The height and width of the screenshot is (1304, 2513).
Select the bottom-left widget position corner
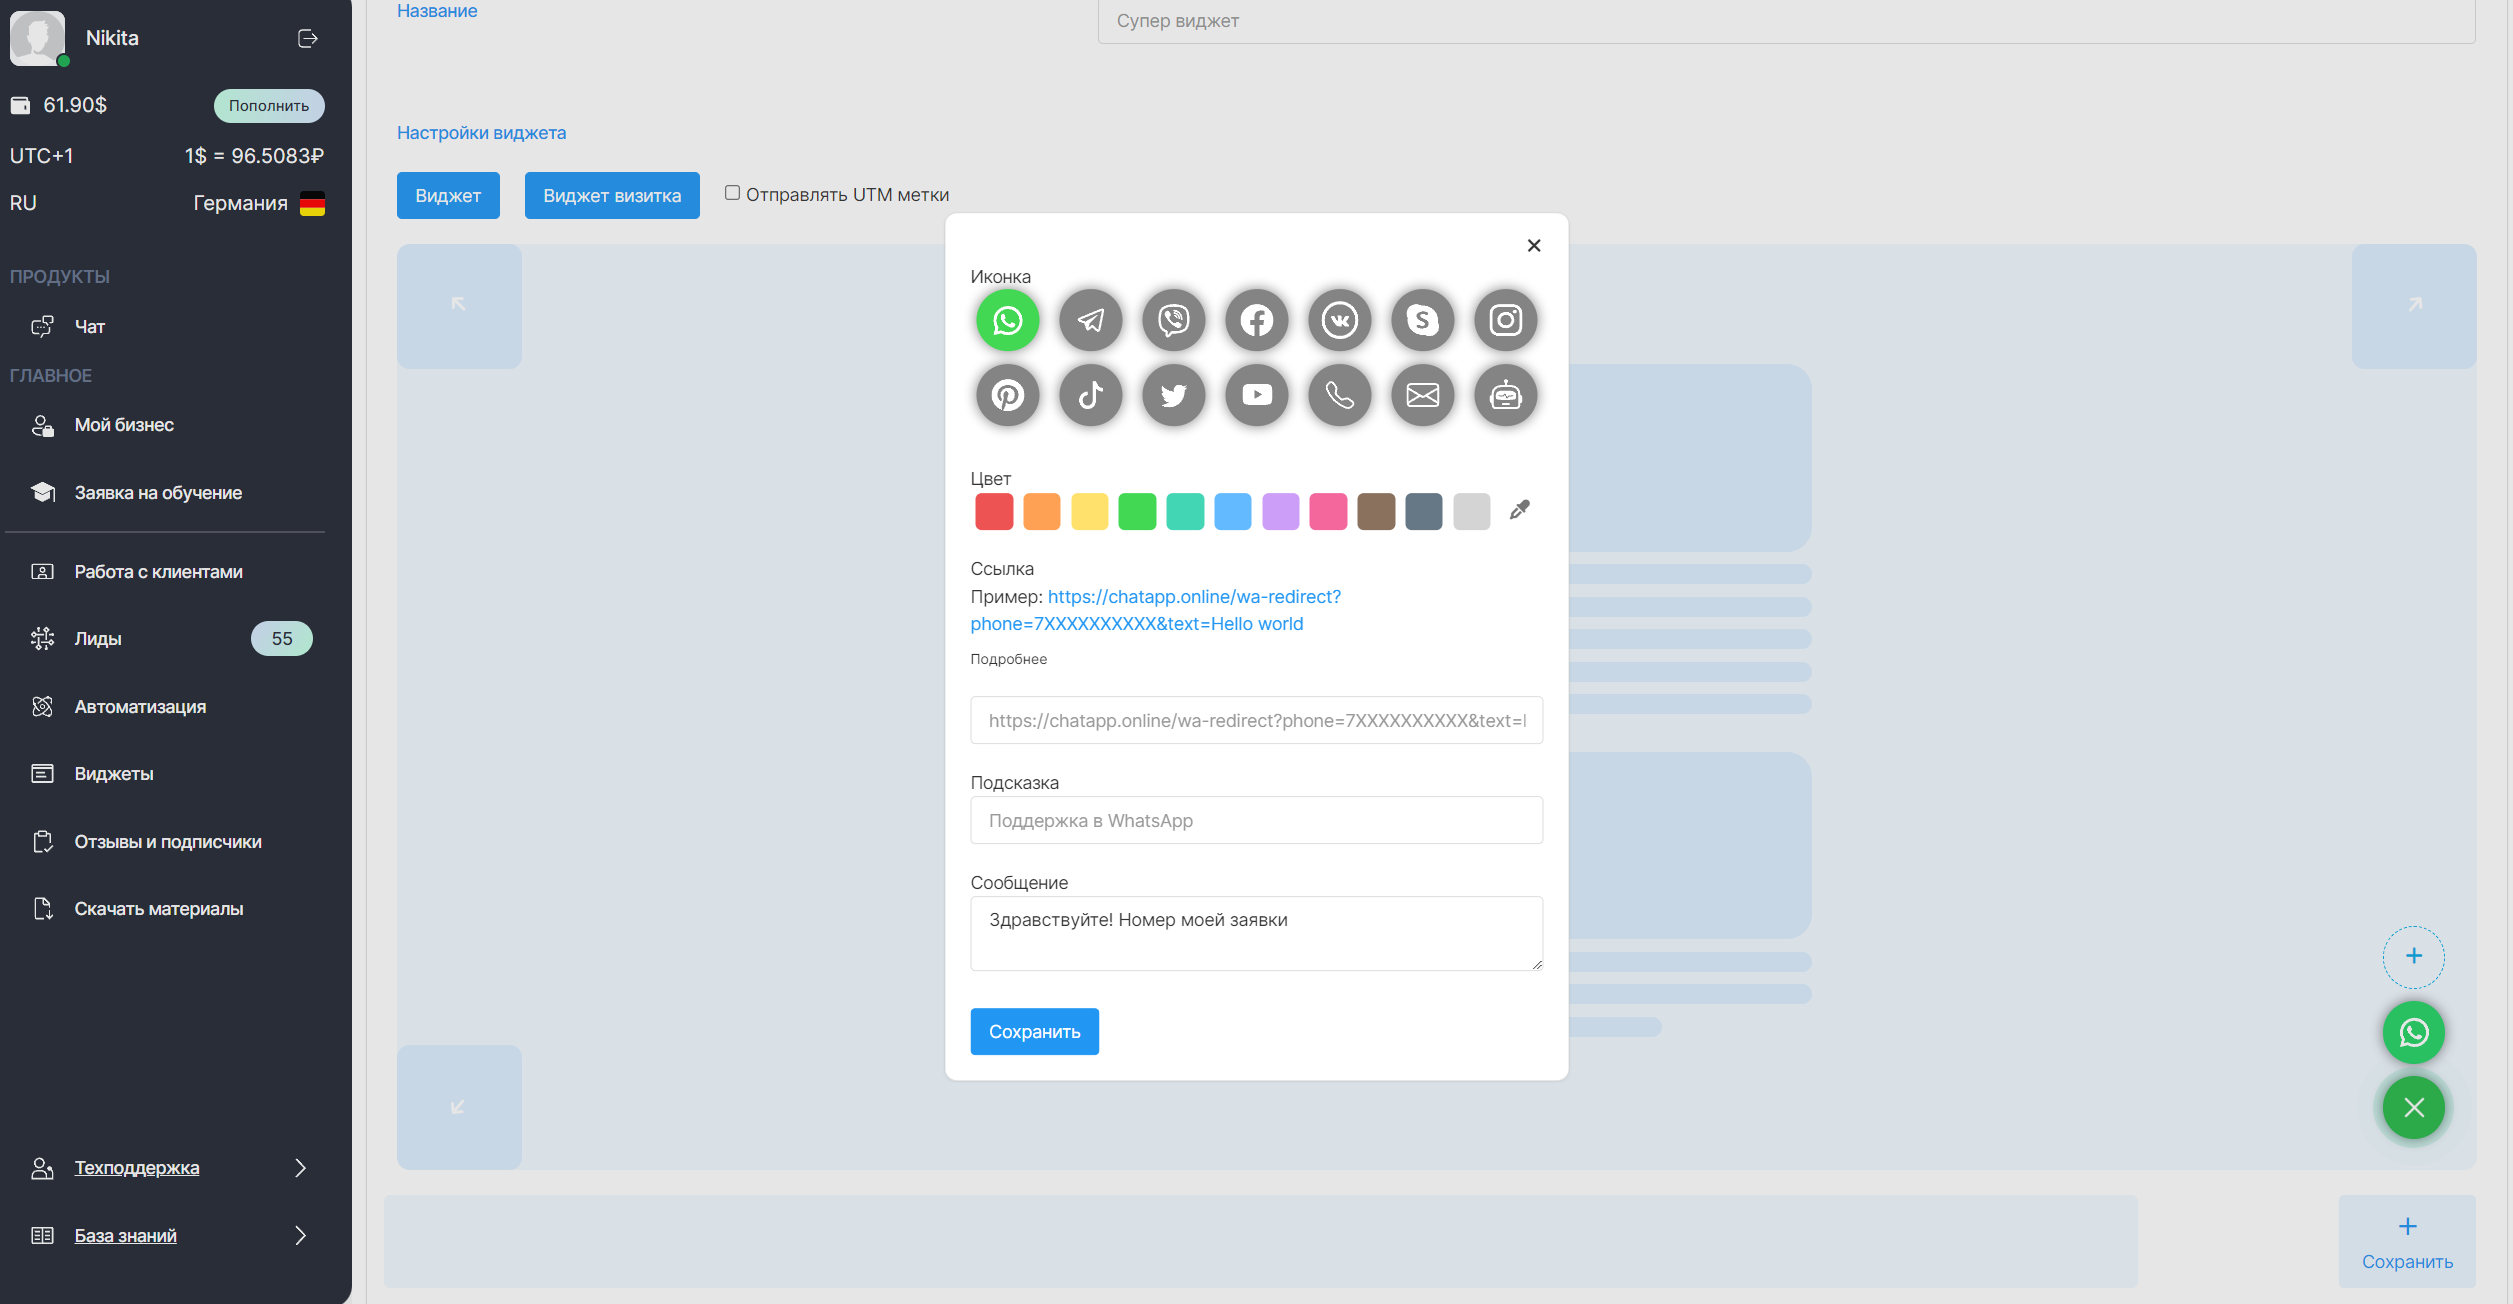tap(459, 1106)
